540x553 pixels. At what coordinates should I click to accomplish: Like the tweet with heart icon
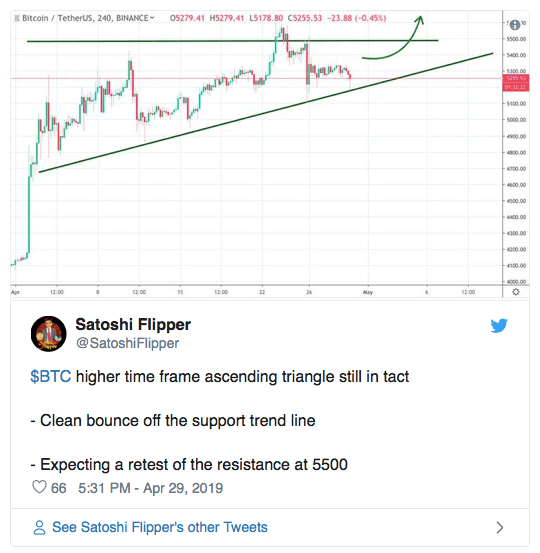click(39, 487)
